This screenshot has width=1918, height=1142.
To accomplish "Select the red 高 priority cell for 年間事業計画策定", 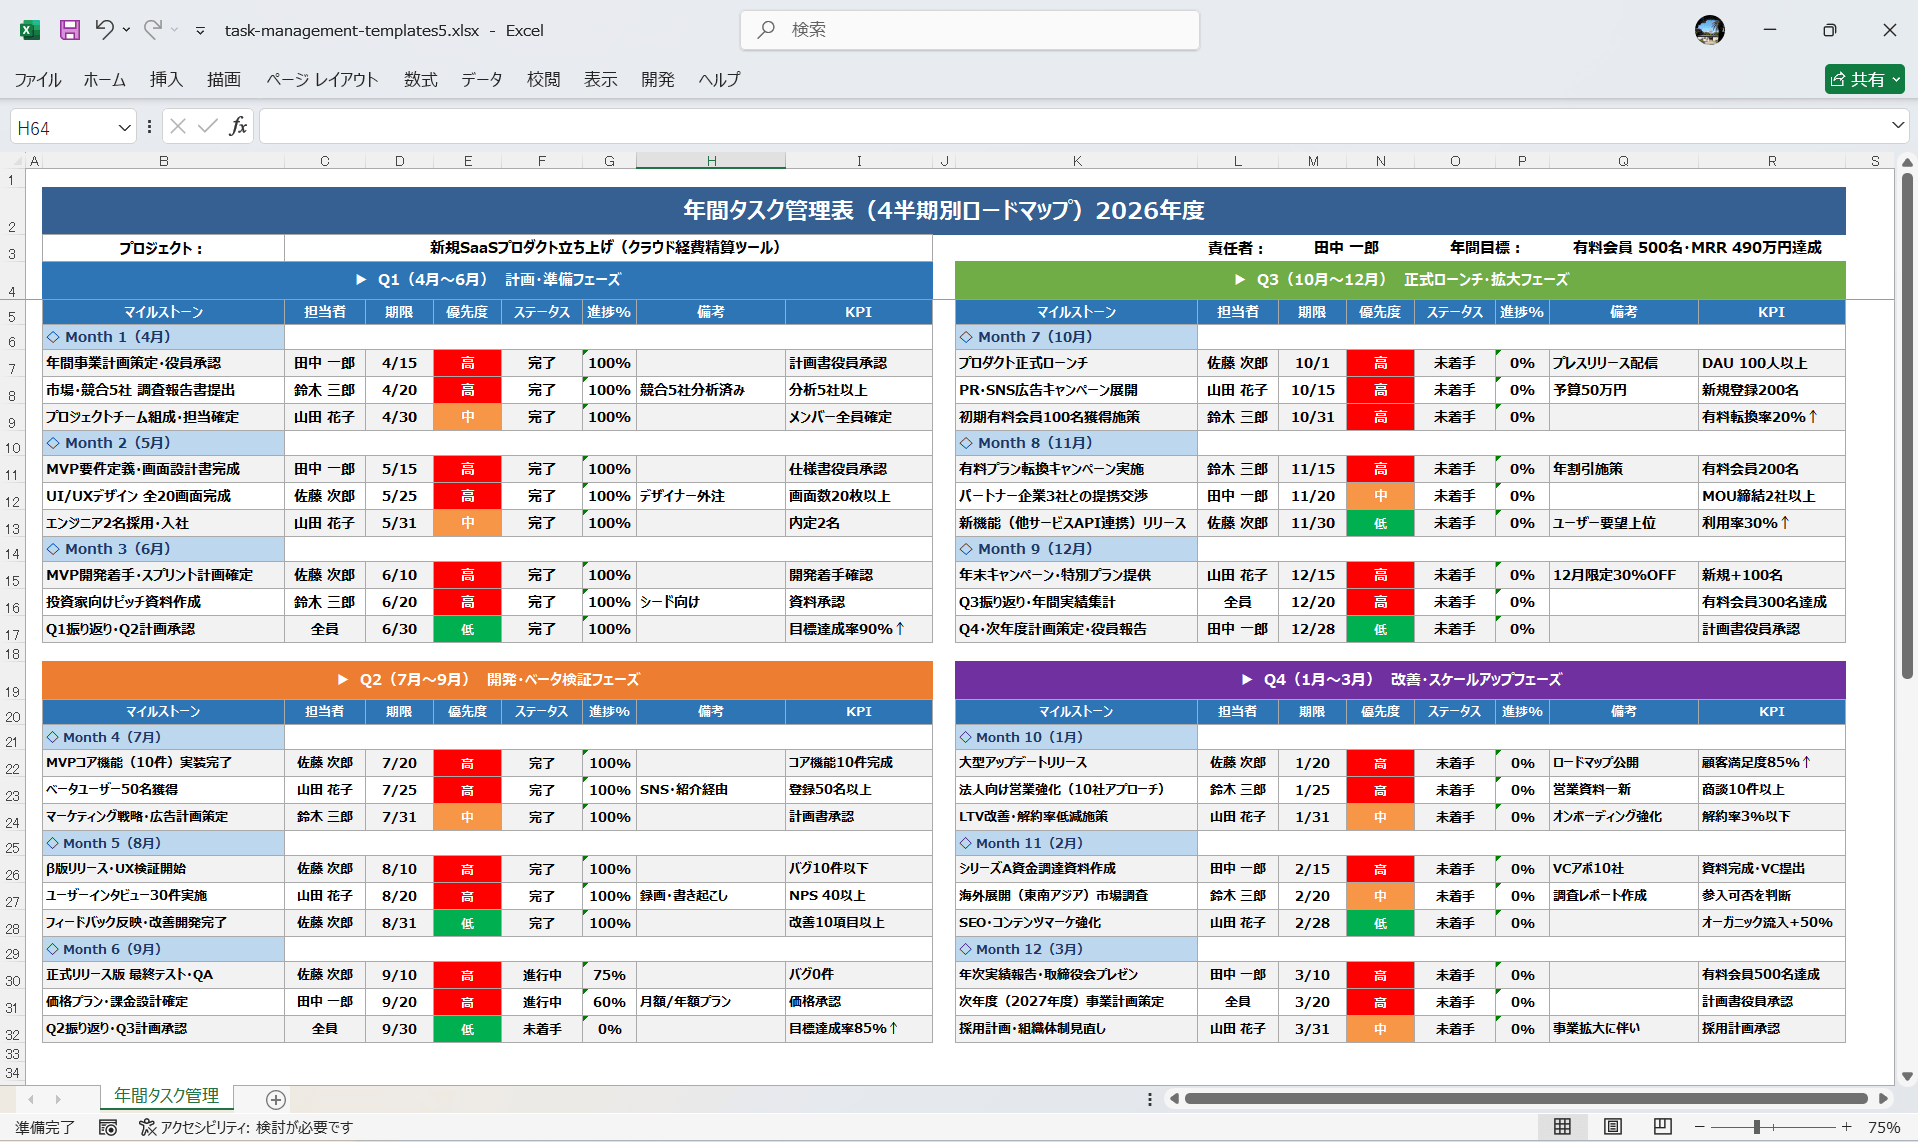I will (467, 363).
